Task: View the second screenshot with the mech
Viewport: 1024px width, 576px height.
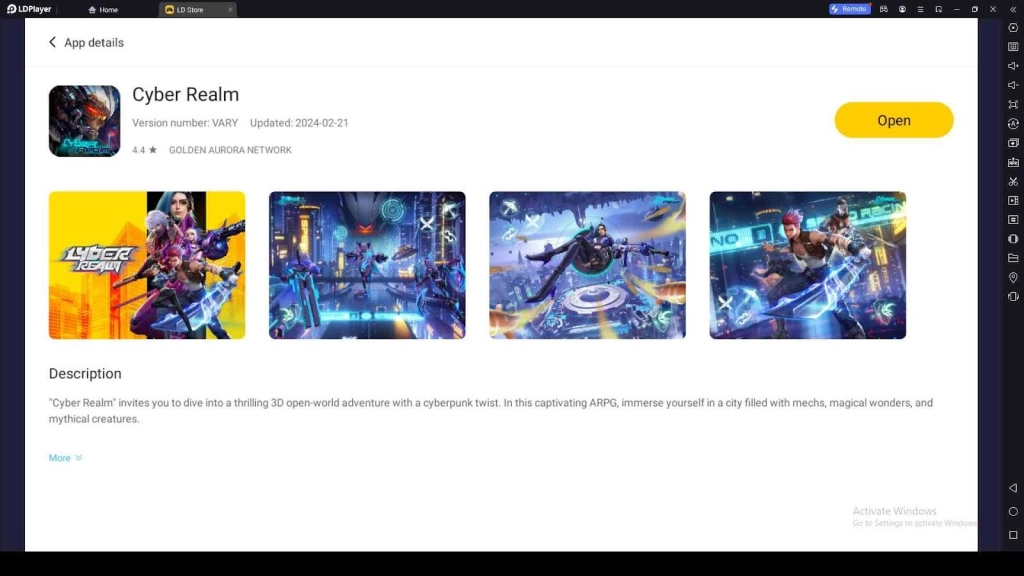Action: click(x=367, y=265)
